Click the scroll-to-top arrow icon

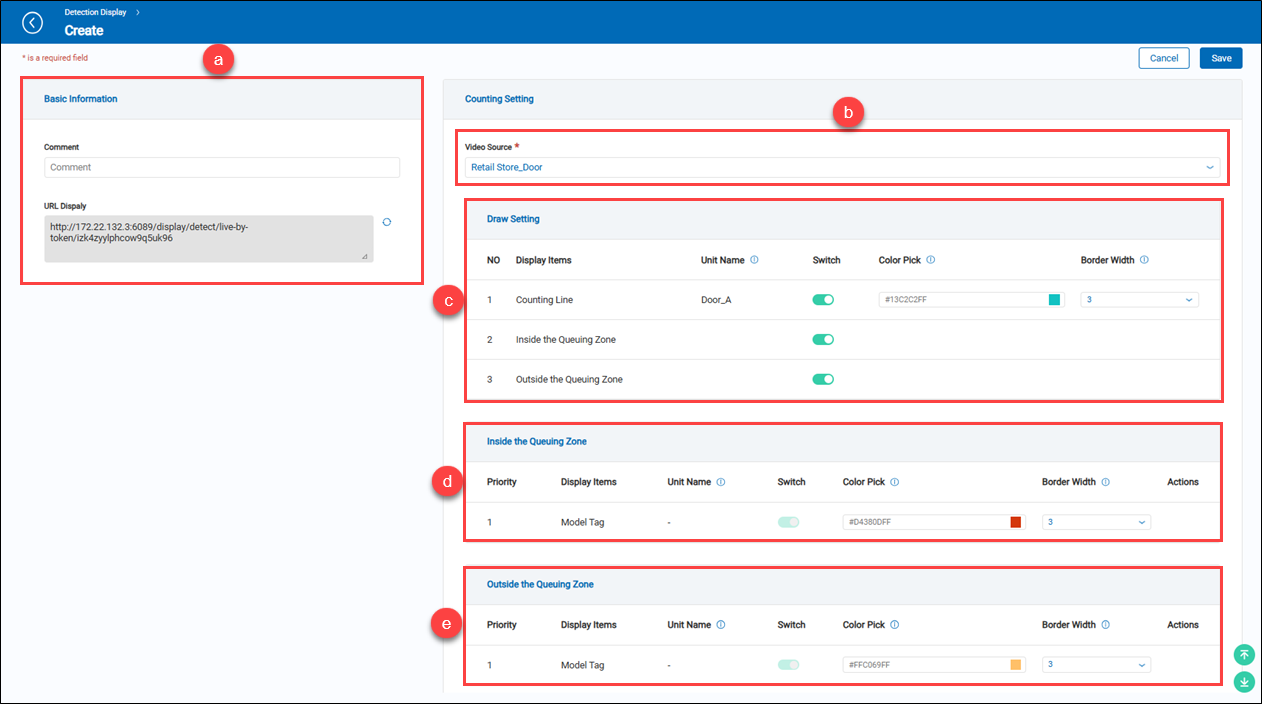[1244, 655]
